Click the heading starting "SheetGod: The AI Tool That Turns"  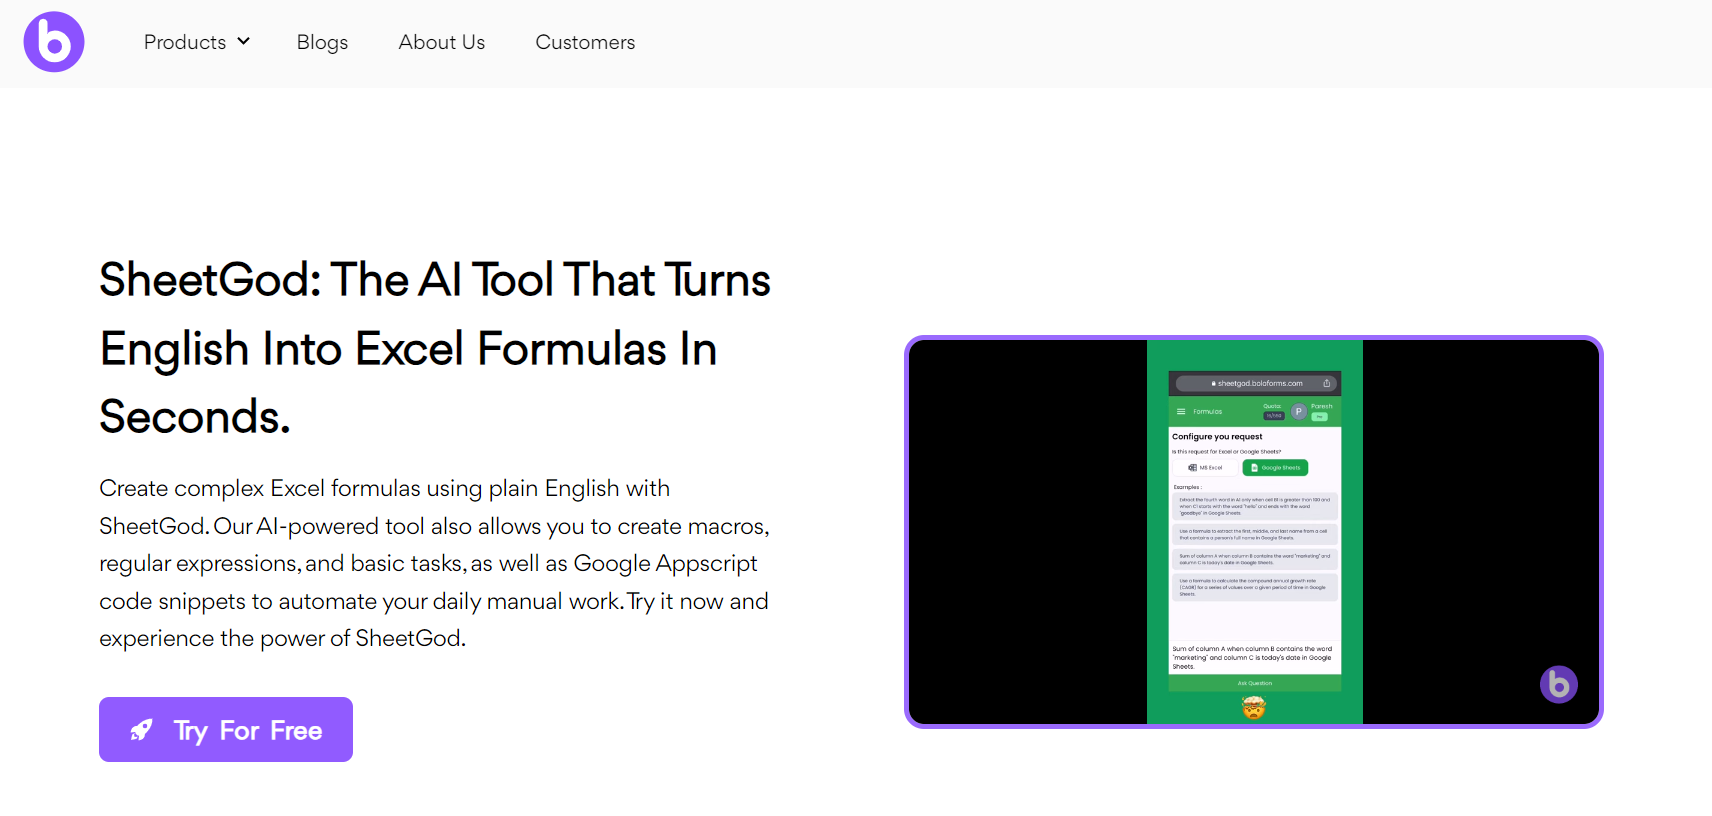point(435,348)
